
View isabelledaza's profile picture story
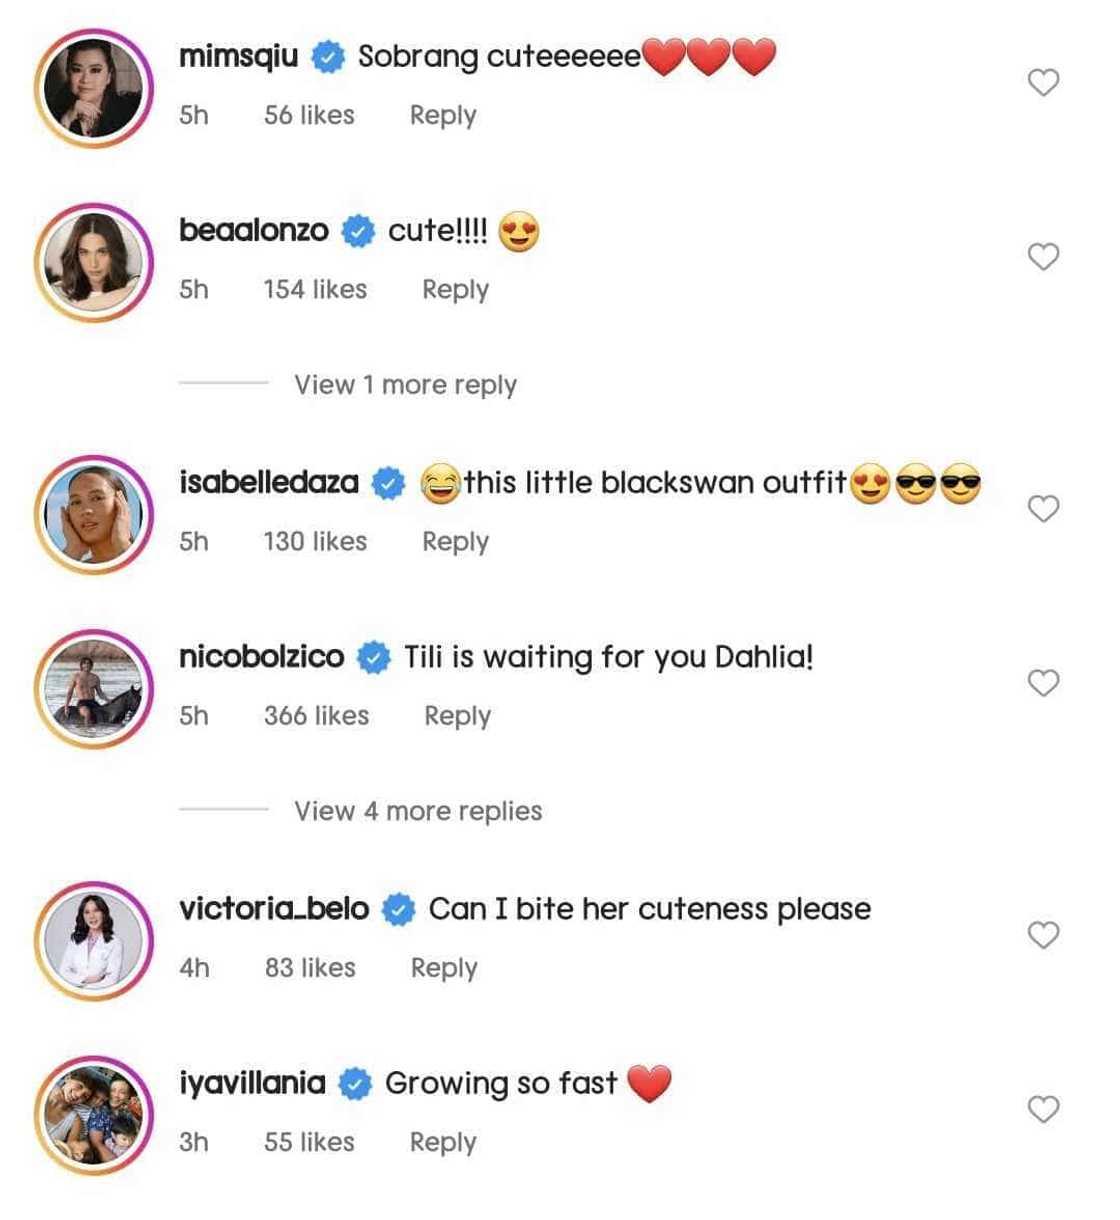(x=94, y=514)
